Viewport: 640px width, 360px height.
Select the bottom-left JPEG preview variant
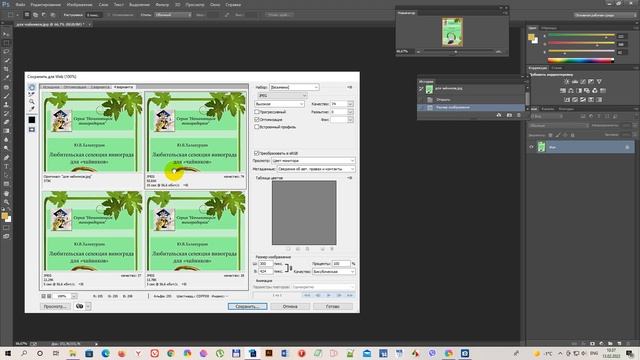click(93, 240)
